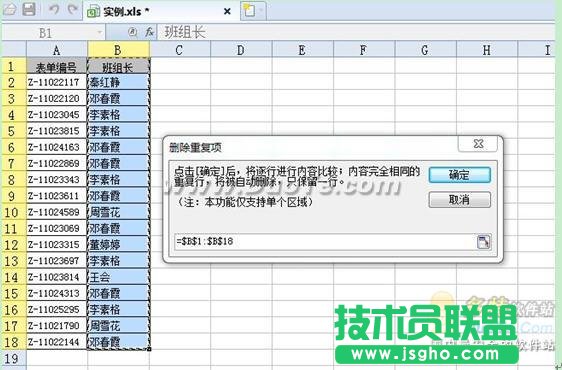The width and height of the screenshot is (562, 370).
Task: Select row 19 header
Action: (x=13, y=358)
